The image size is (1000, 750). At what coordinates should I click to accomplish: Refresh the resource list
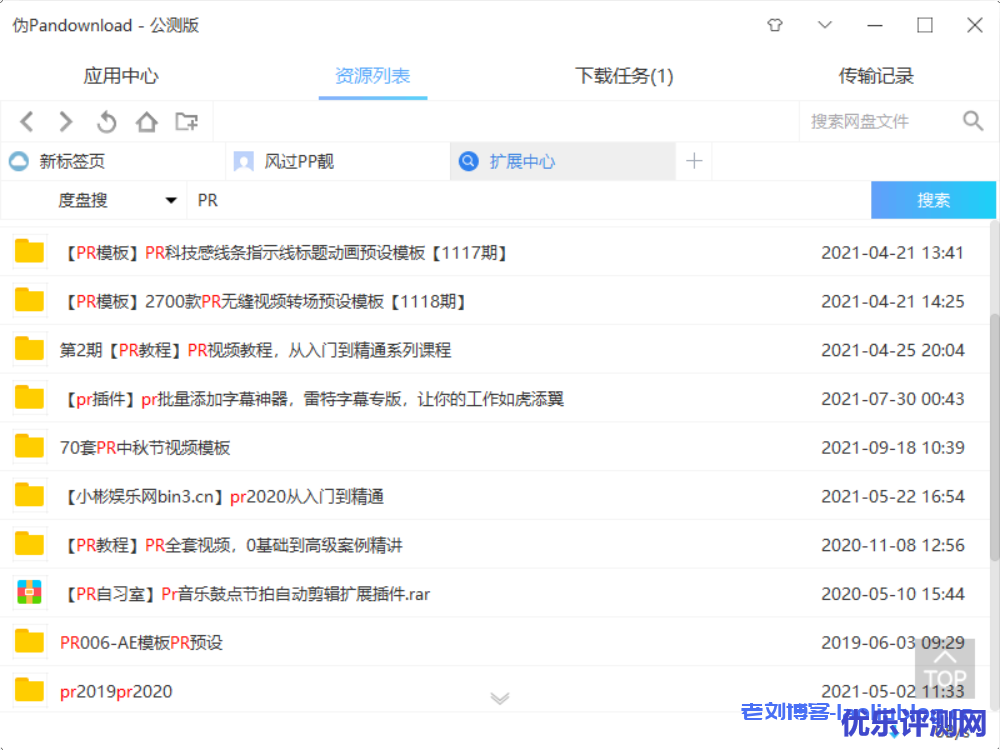(107, 121)
